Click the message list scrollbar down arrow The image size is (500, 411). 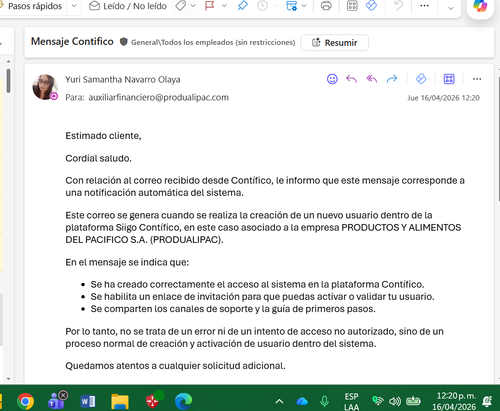tap(8, 379)
